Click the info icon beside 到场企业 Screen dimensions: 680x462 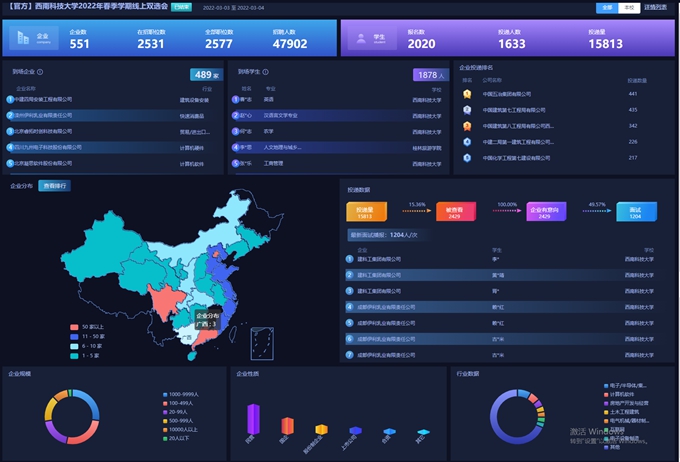40,72
